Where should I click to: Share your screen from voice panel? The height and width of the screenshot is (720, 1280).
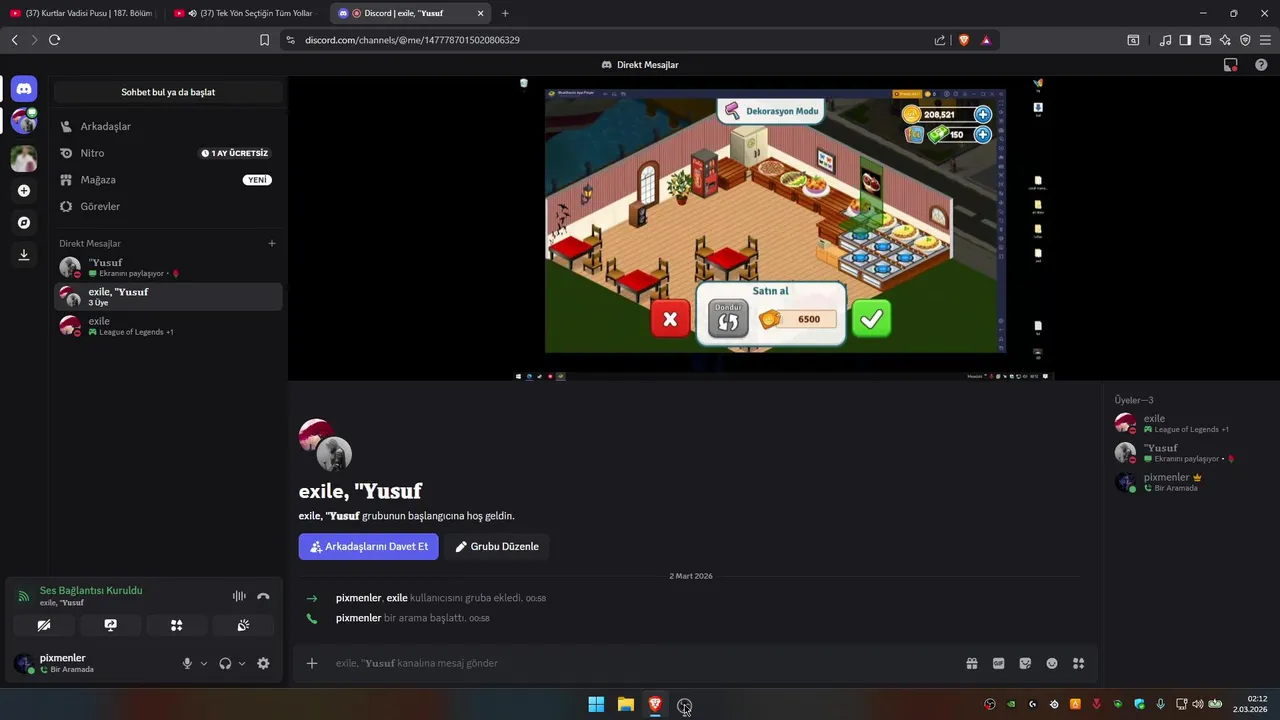[110, 625]
